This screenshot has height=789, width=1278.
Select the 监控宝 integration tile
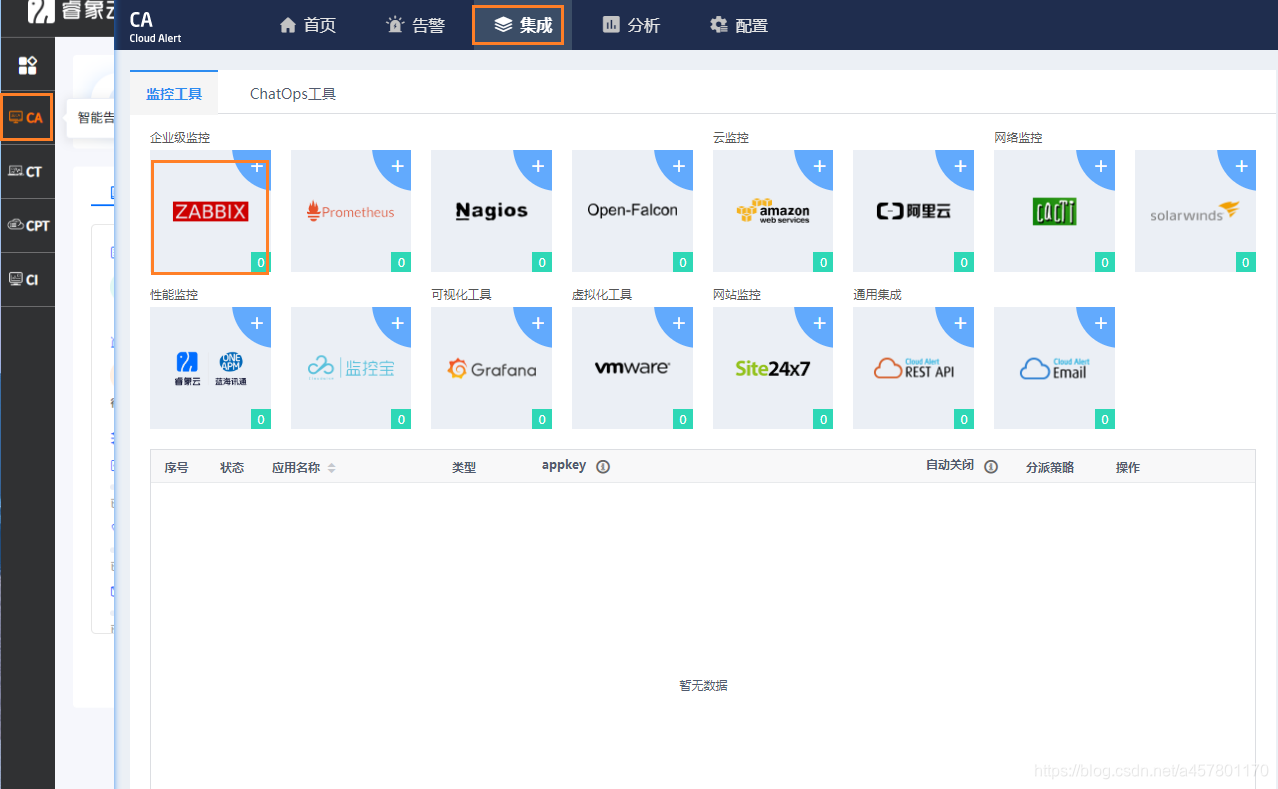click(351, 368)
